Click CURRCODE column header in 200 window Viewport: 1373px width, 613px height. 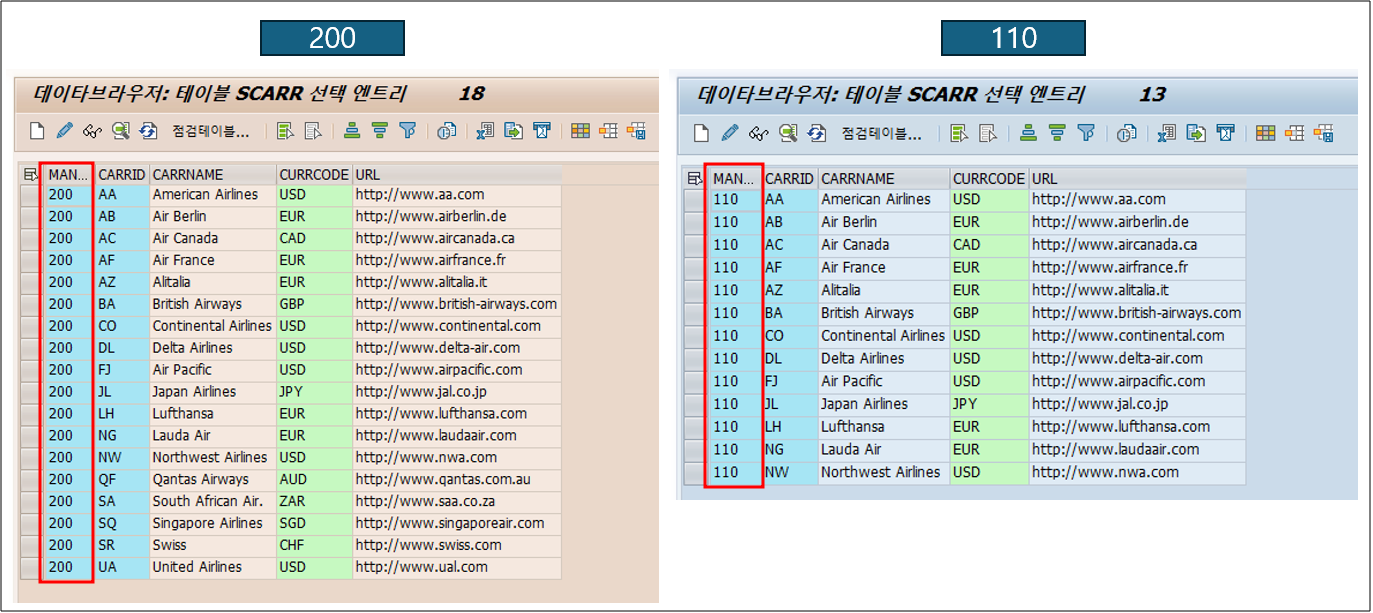314,174
